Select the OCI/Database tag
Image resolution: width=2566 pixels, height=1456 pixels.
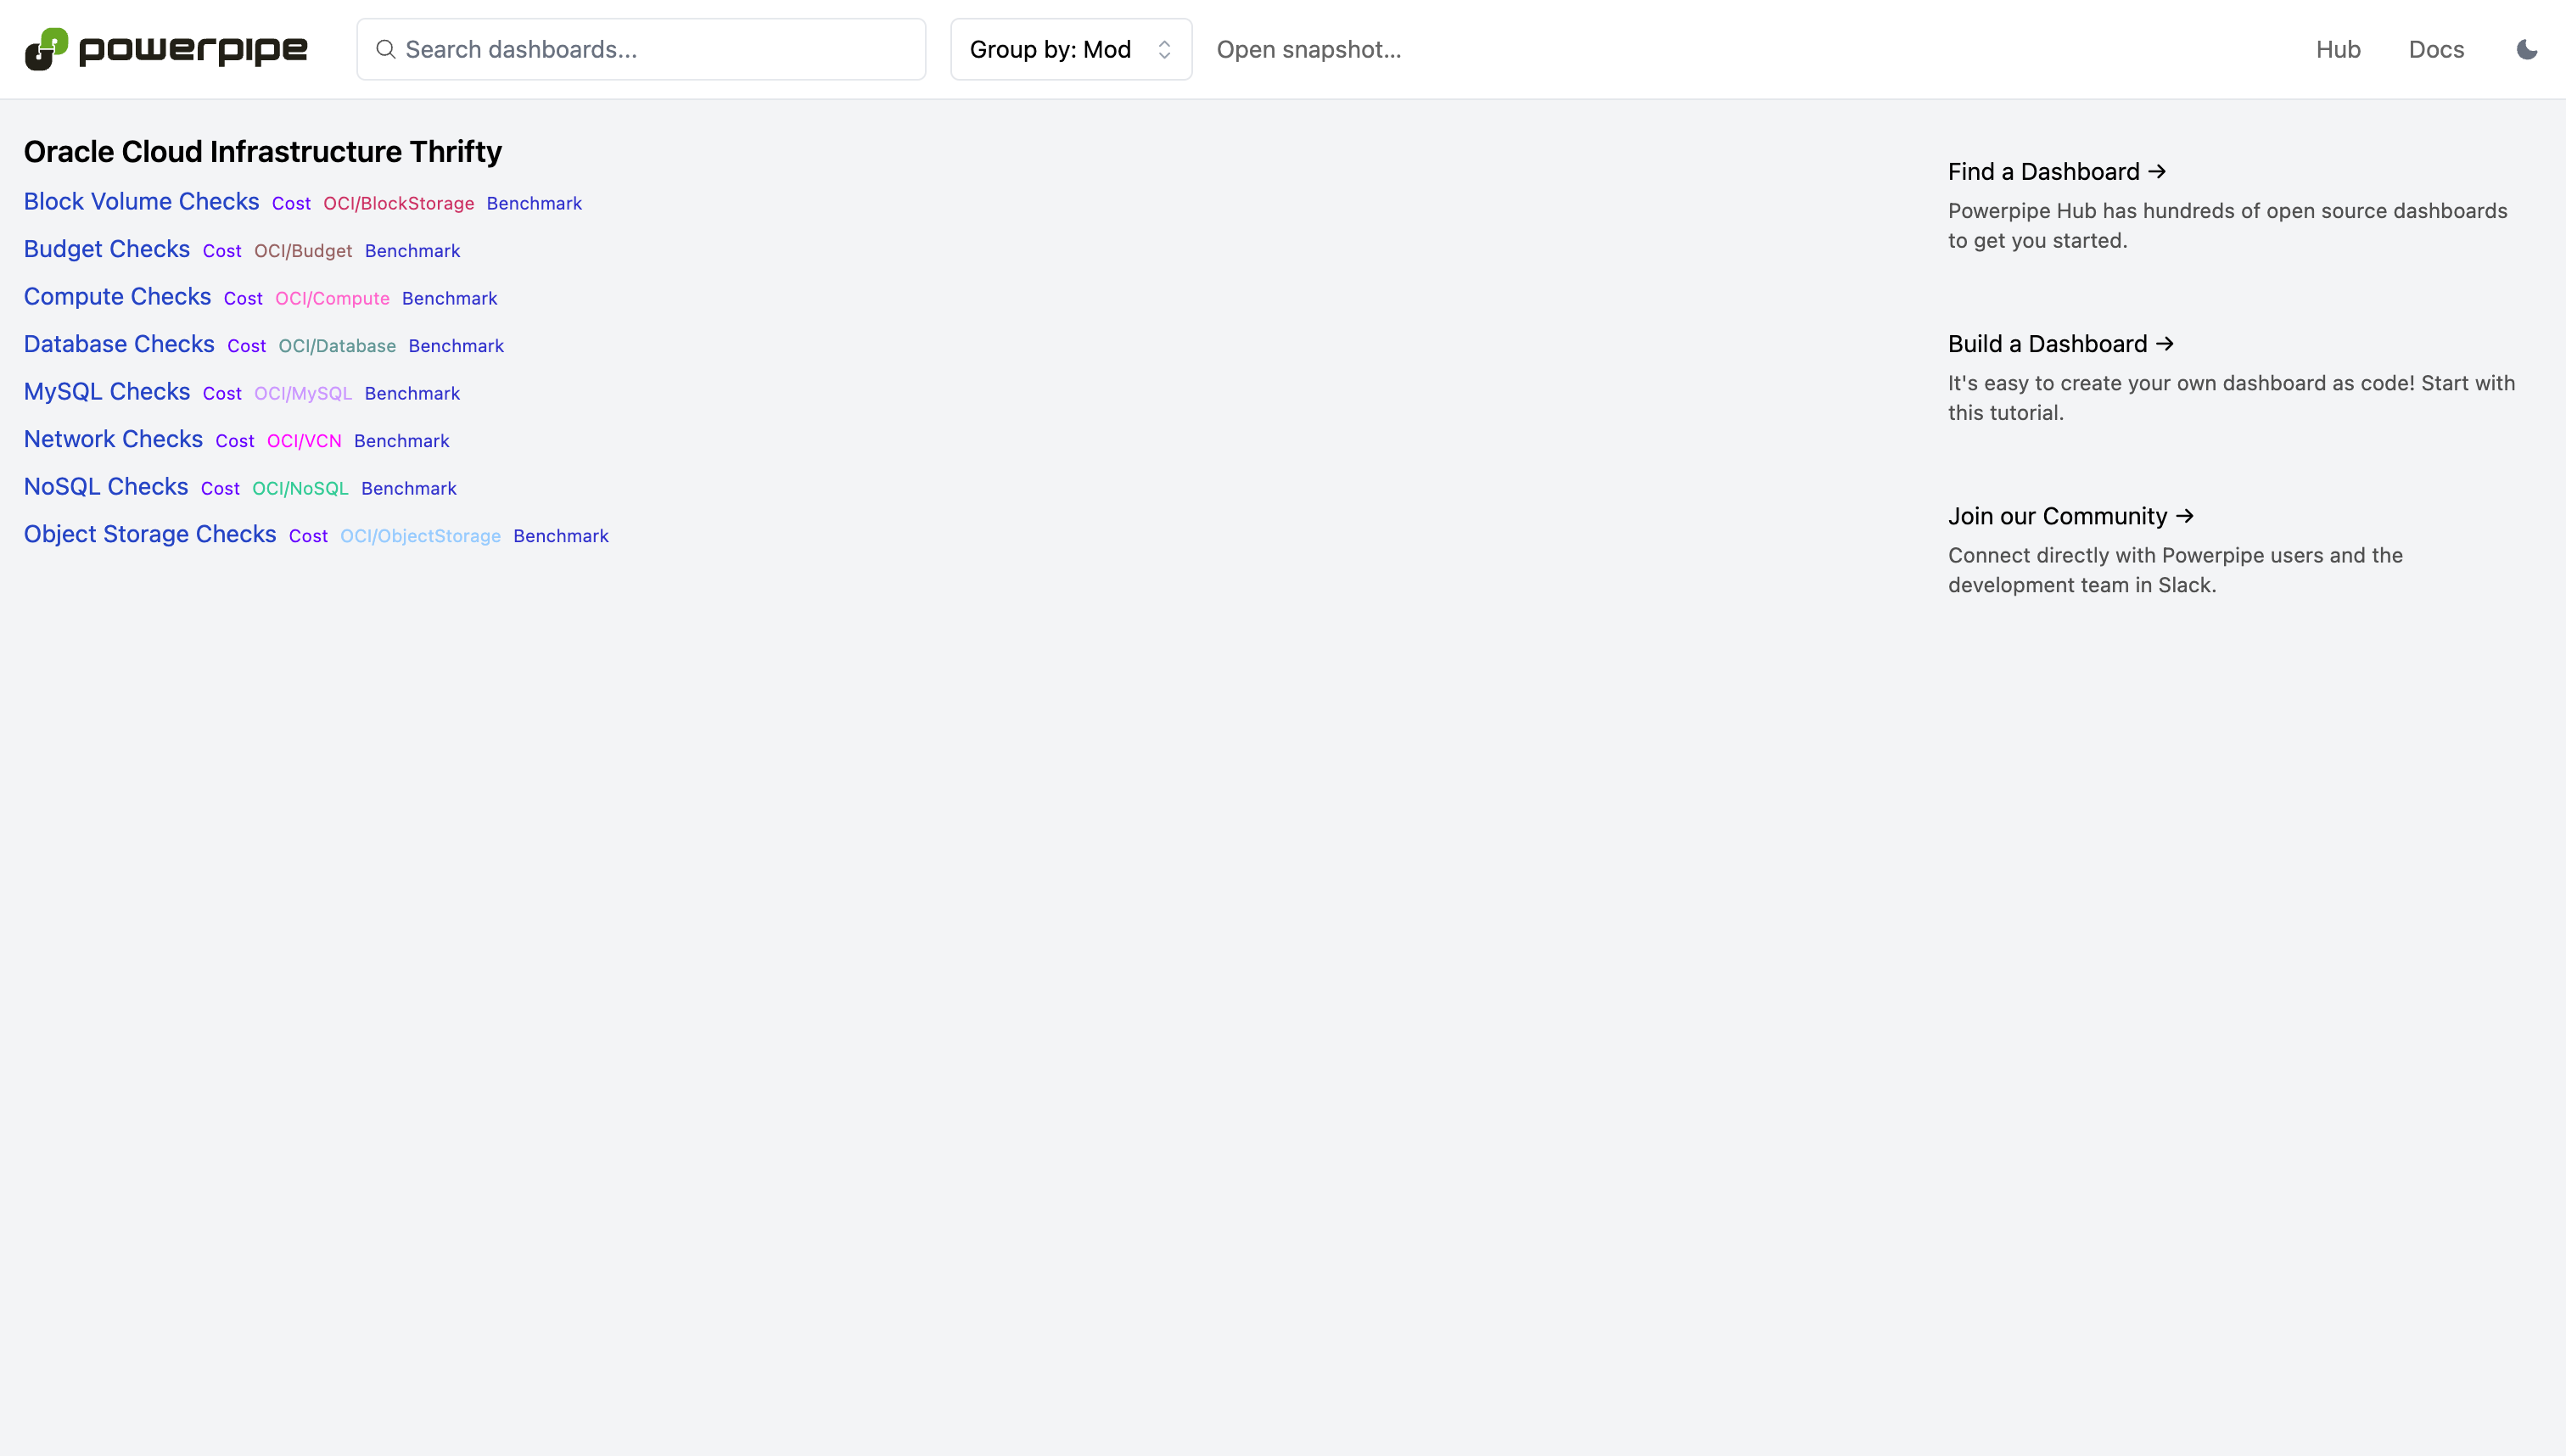[x=337, y=346]
